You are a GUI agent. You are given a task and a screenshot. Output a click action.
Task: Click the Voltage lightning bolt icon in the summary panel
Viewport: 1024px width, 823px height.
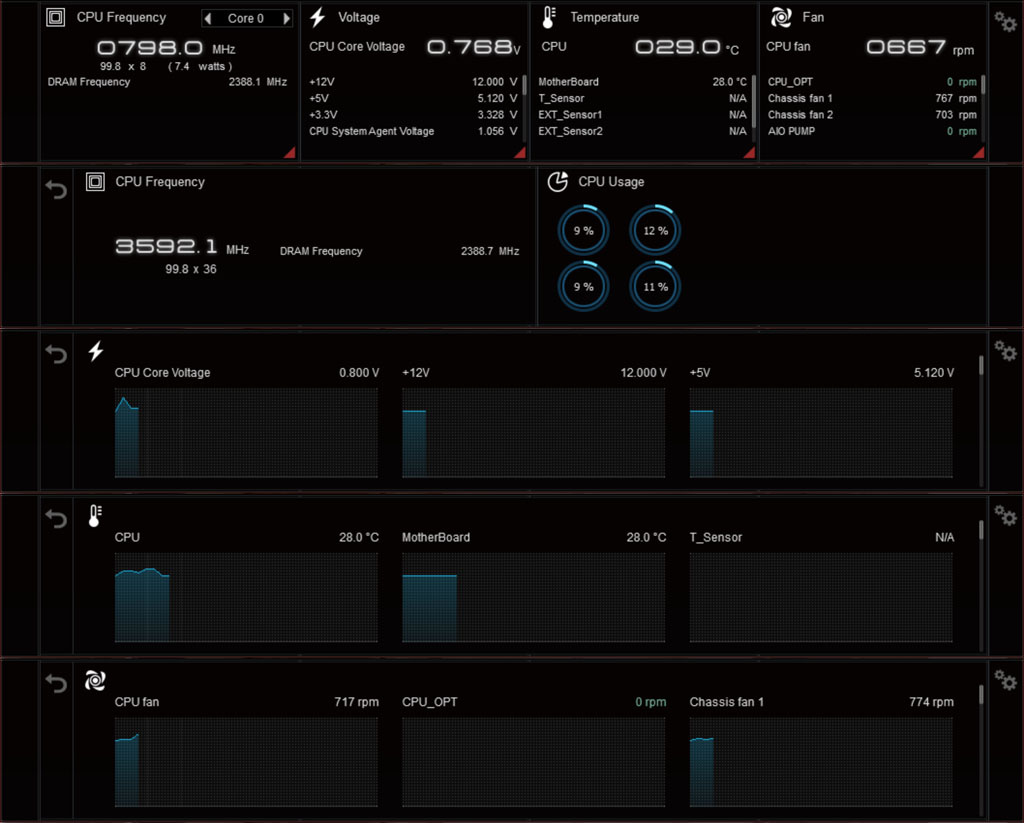(x=317, y=17)
